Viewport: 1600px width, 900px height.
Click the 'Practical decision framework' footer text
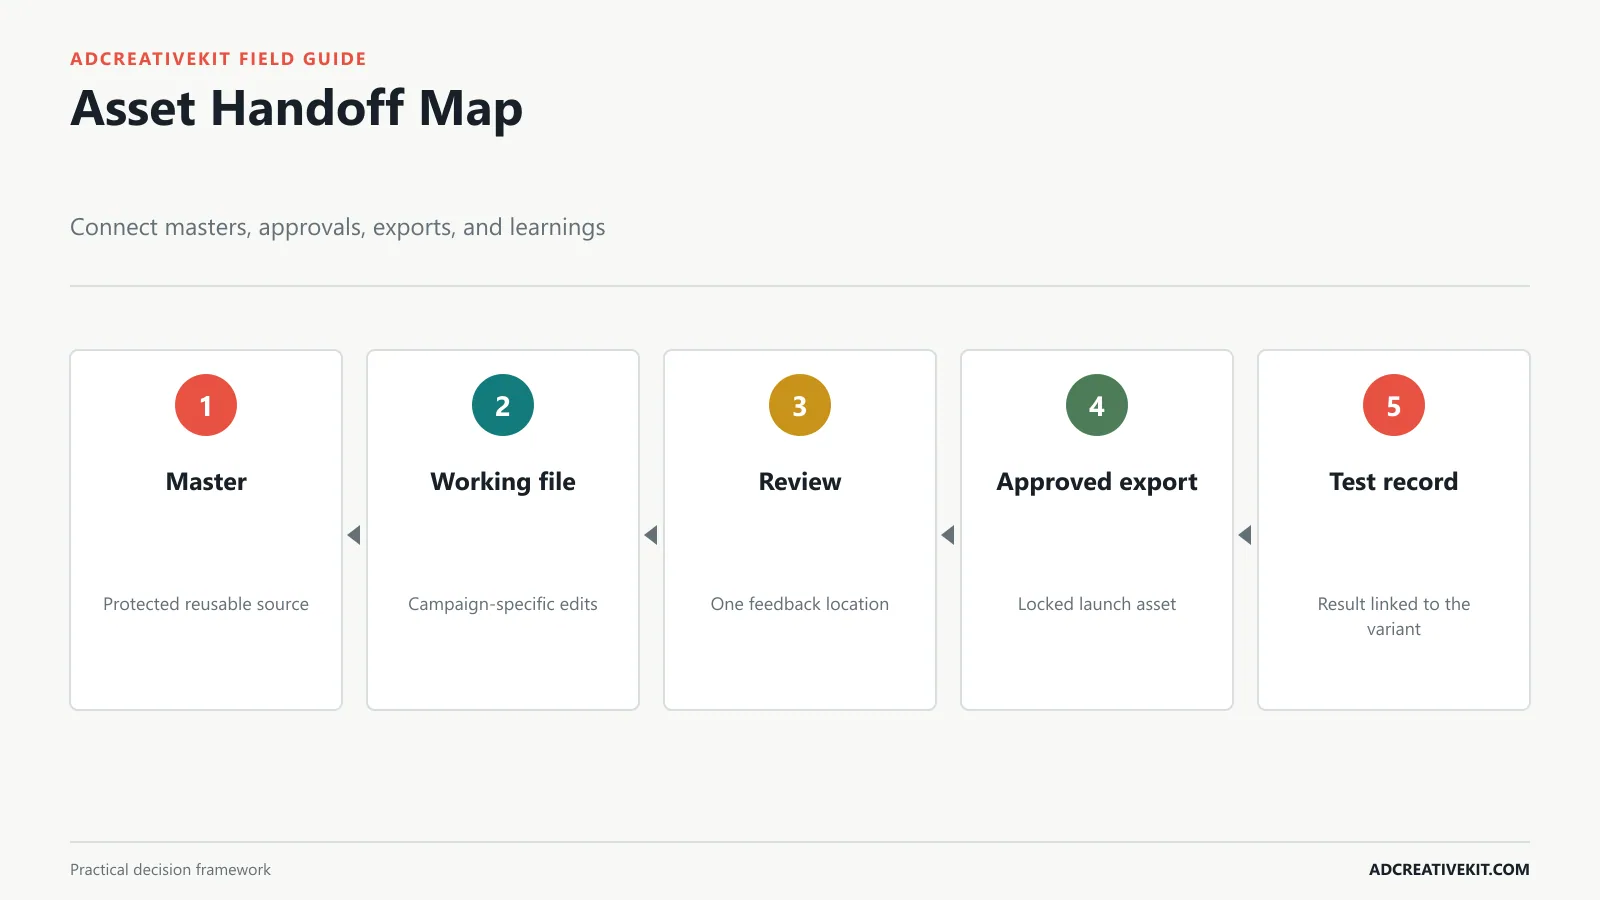click(170, 870)
